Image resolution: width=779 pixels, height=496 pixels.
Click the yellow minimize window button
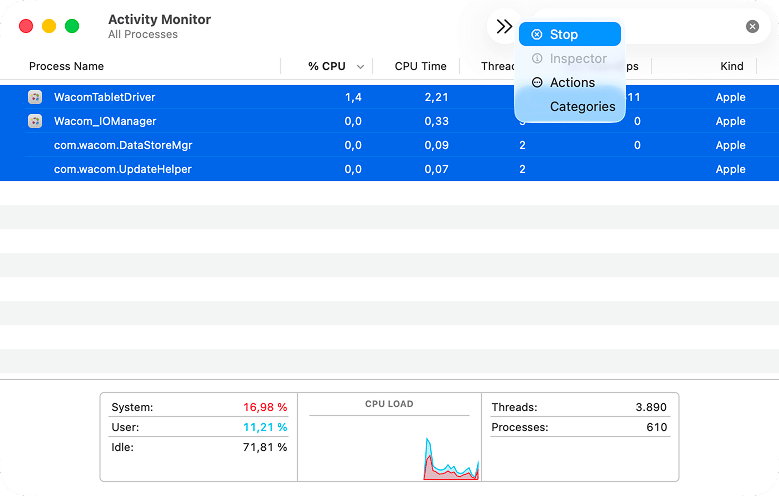(x=49, y=26)
